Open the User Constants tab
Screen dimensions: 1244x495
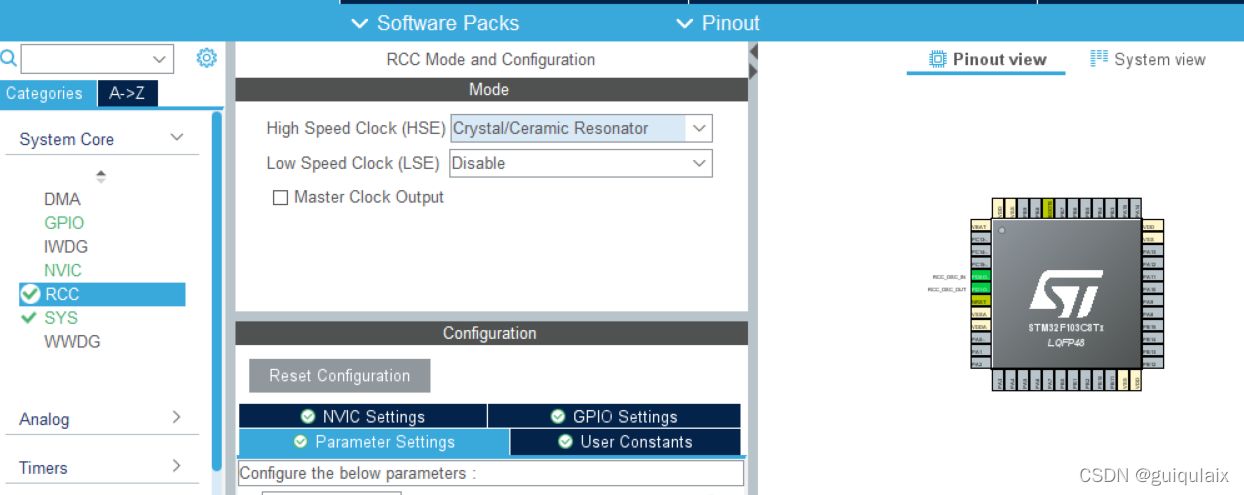(x=625, y=442)
